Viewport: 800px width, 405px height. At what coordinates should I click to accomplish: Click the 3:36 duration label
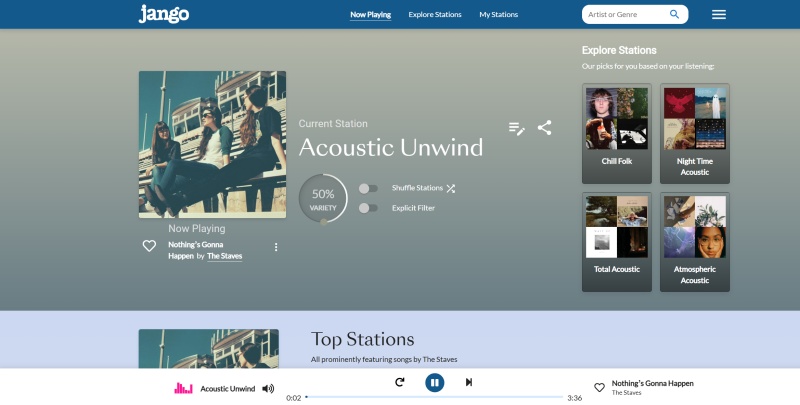(574, 398)
